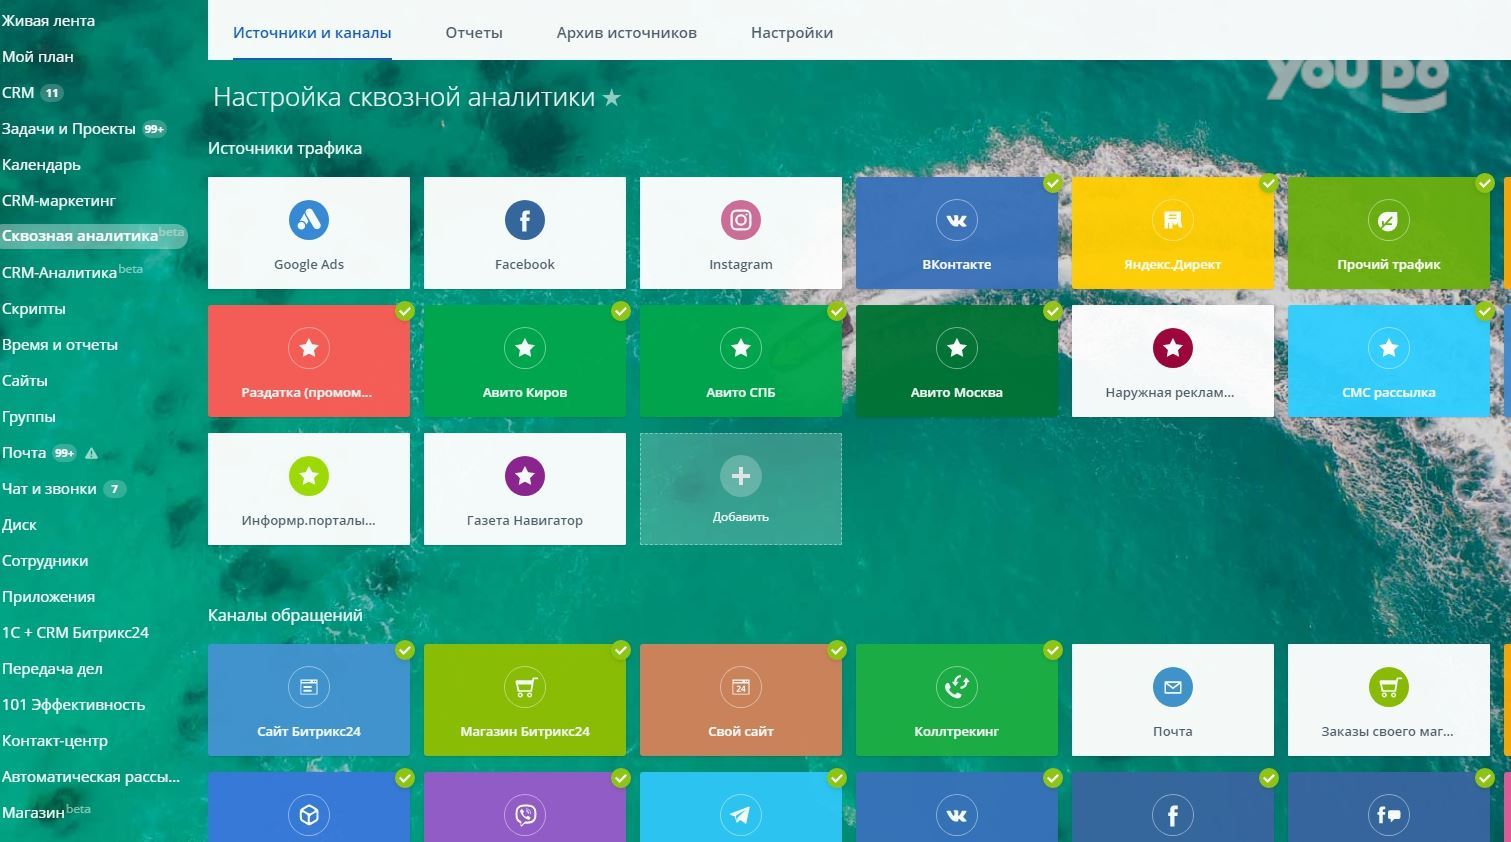Go to CRM-маркетинг section
The width and height of the screenshot is (1511, 842).
[59, 201]
